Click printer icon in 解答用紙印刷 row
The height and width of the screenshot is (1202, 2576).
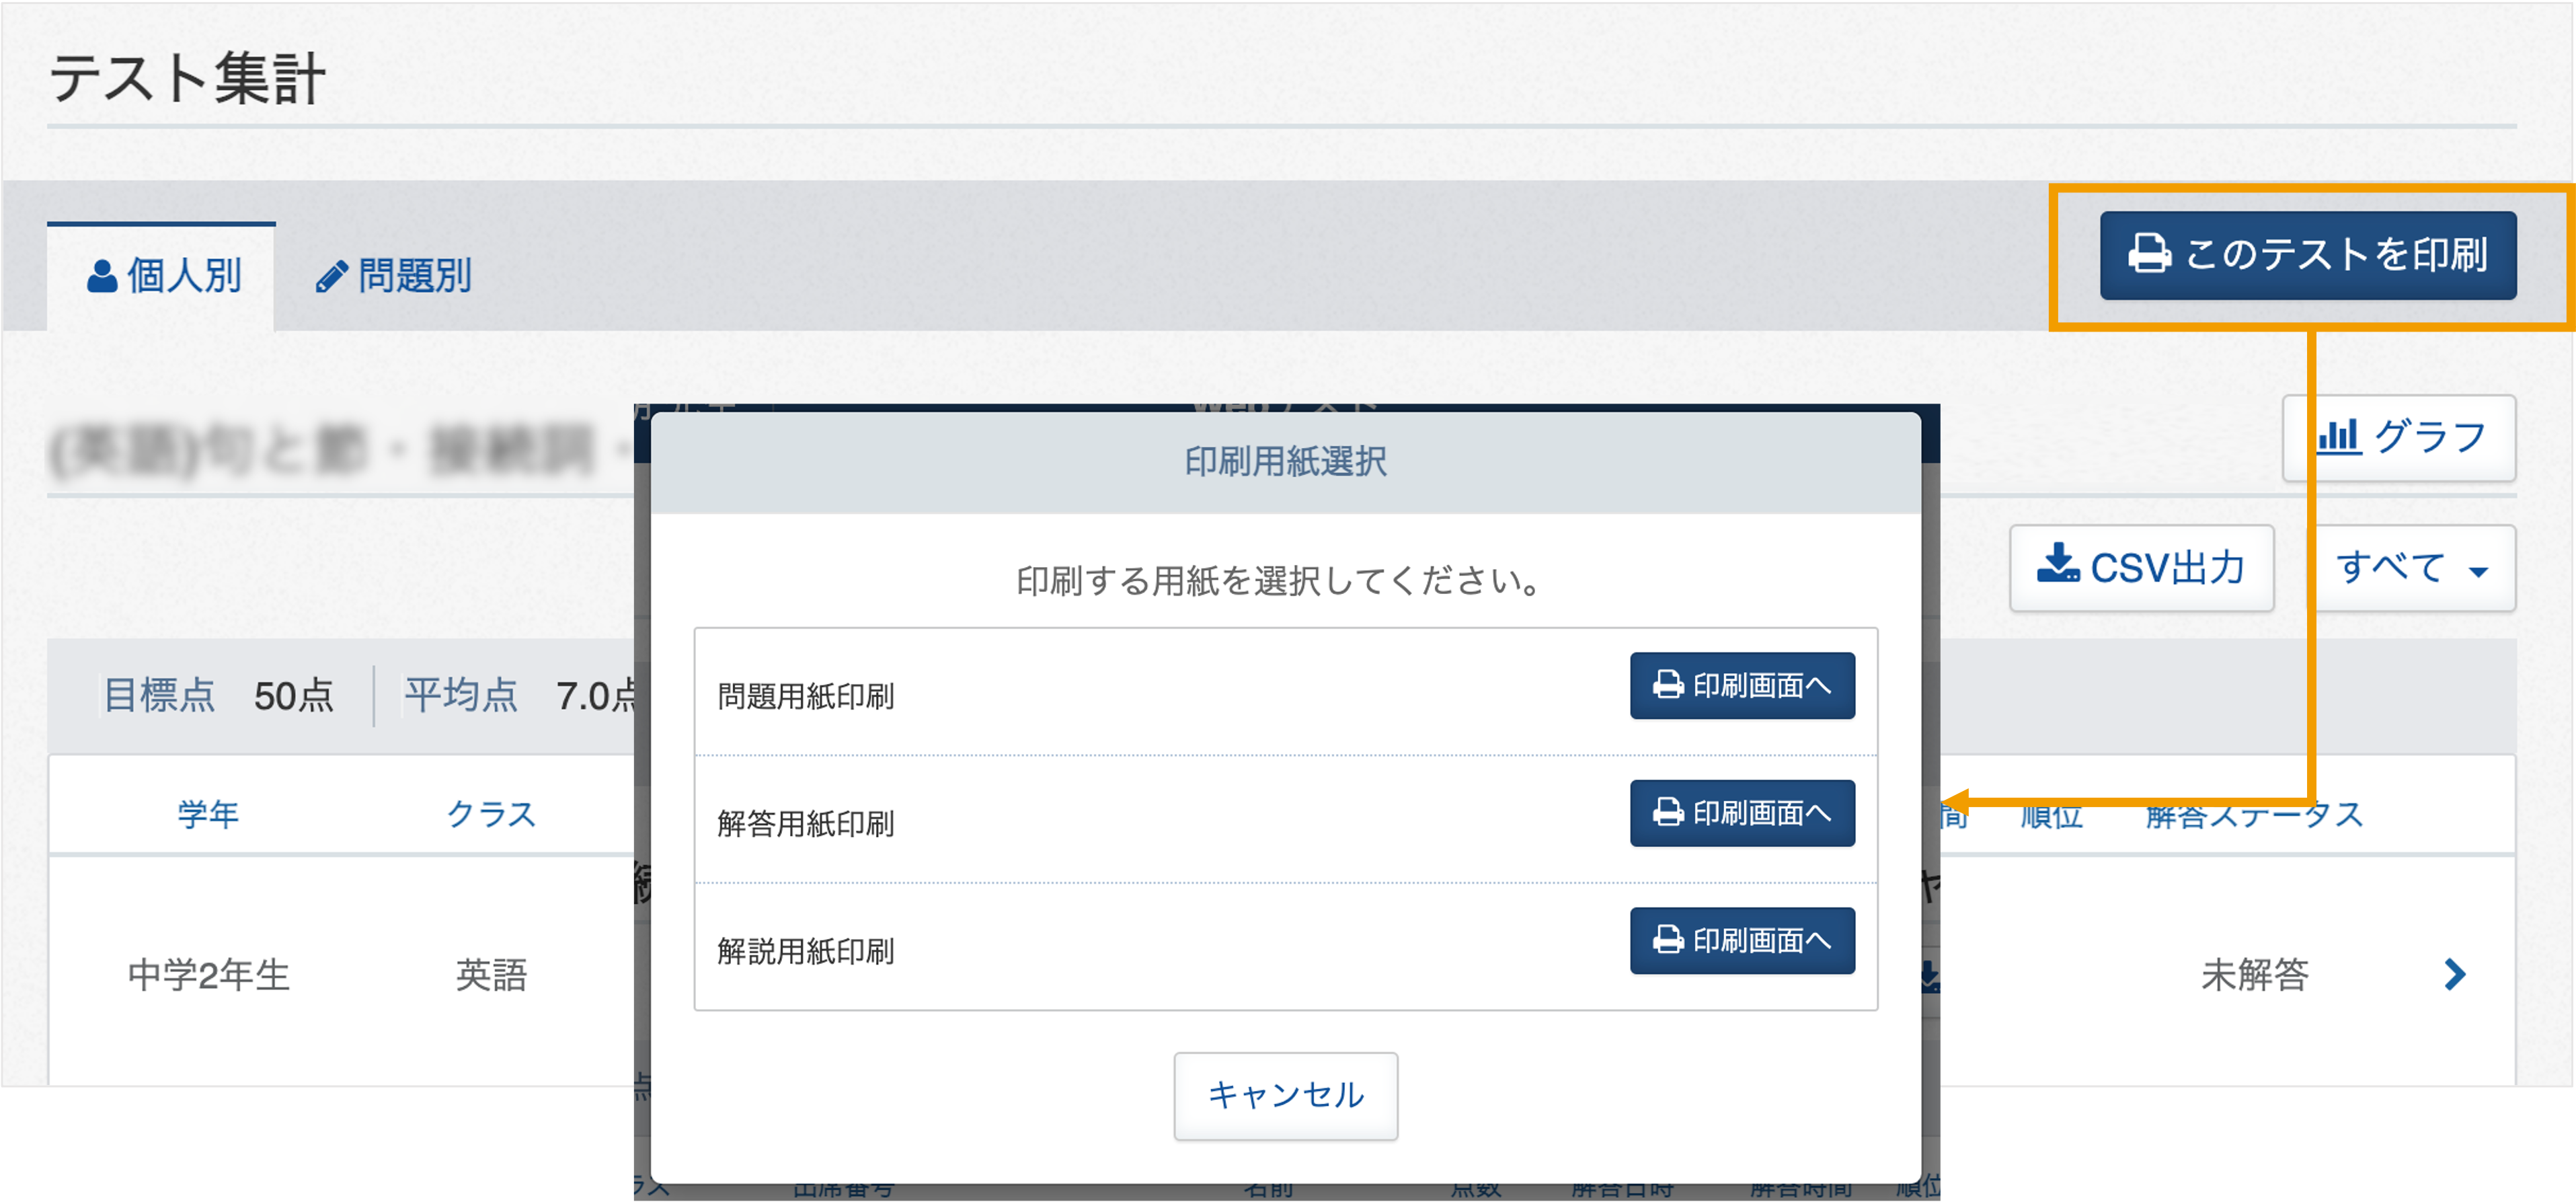pos(1668,812)
